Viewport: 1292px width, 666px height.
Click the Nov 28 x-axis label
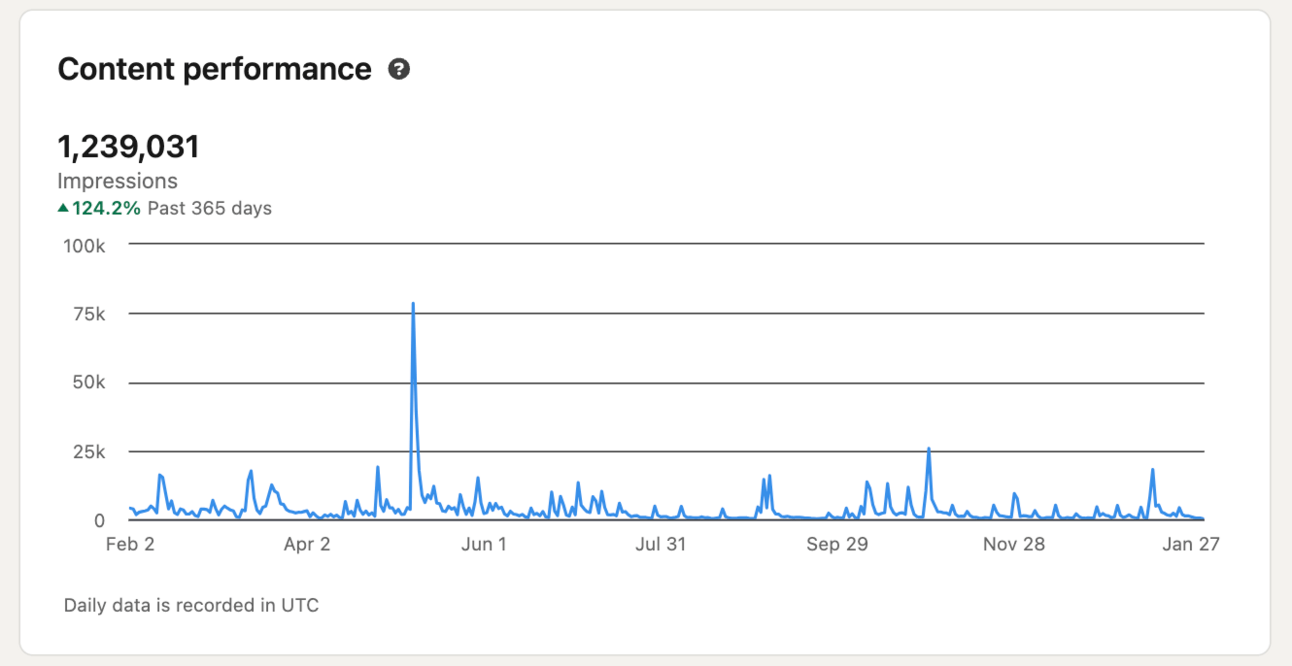tap(1014, 544)
